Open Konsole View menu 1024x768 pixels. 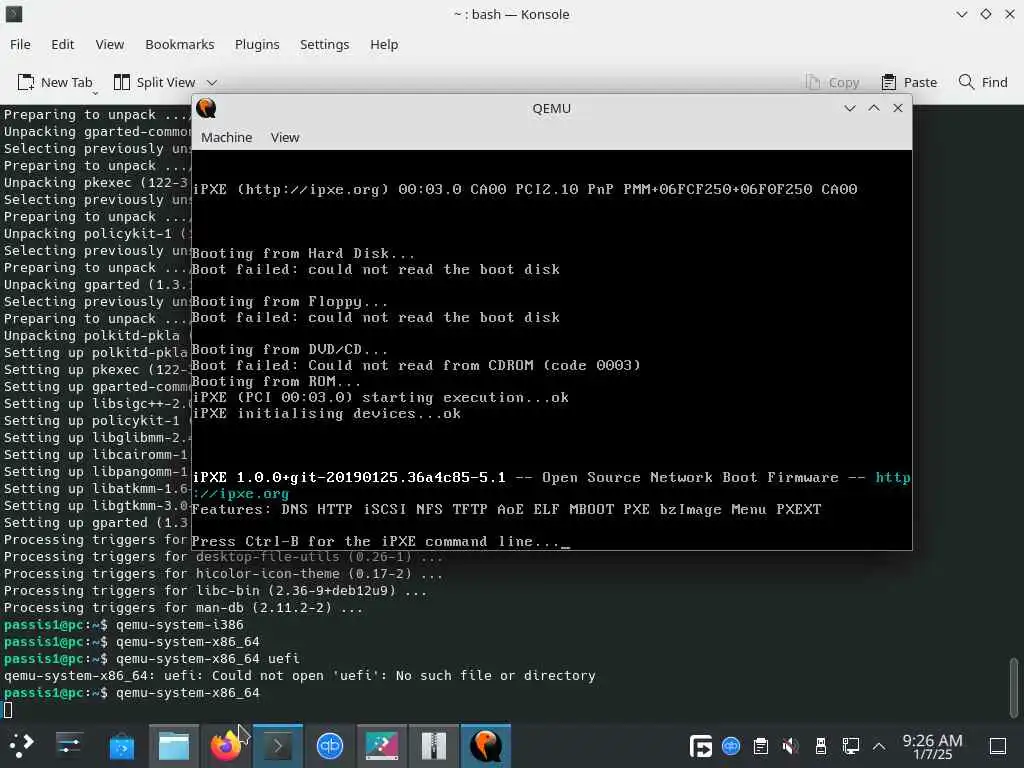pyautogui.click(x=110, y=44)
